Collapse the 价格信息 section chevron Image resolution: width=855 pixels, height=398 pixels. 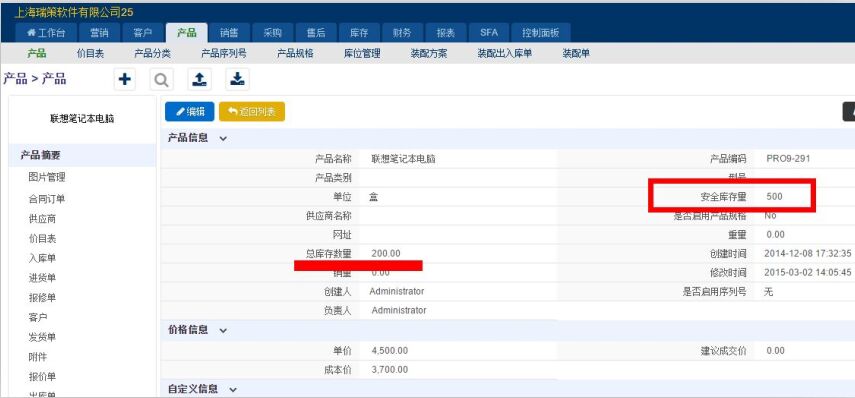[x=223, y=330]
